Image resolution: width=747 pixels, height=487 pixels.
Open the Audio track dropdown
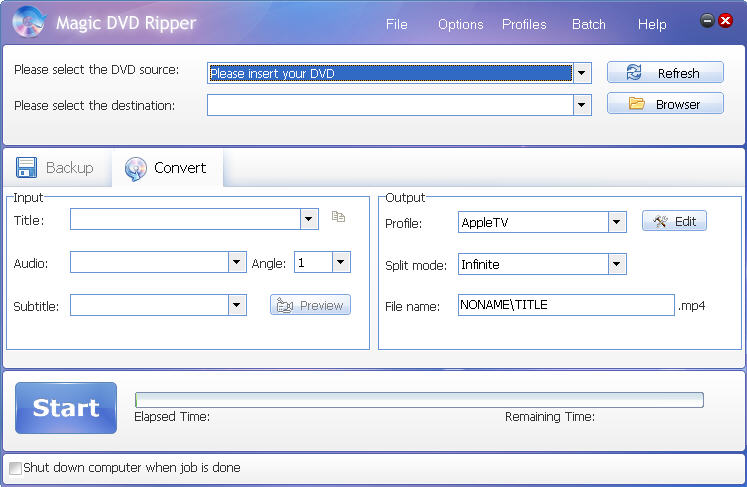(x=237, y=262)
